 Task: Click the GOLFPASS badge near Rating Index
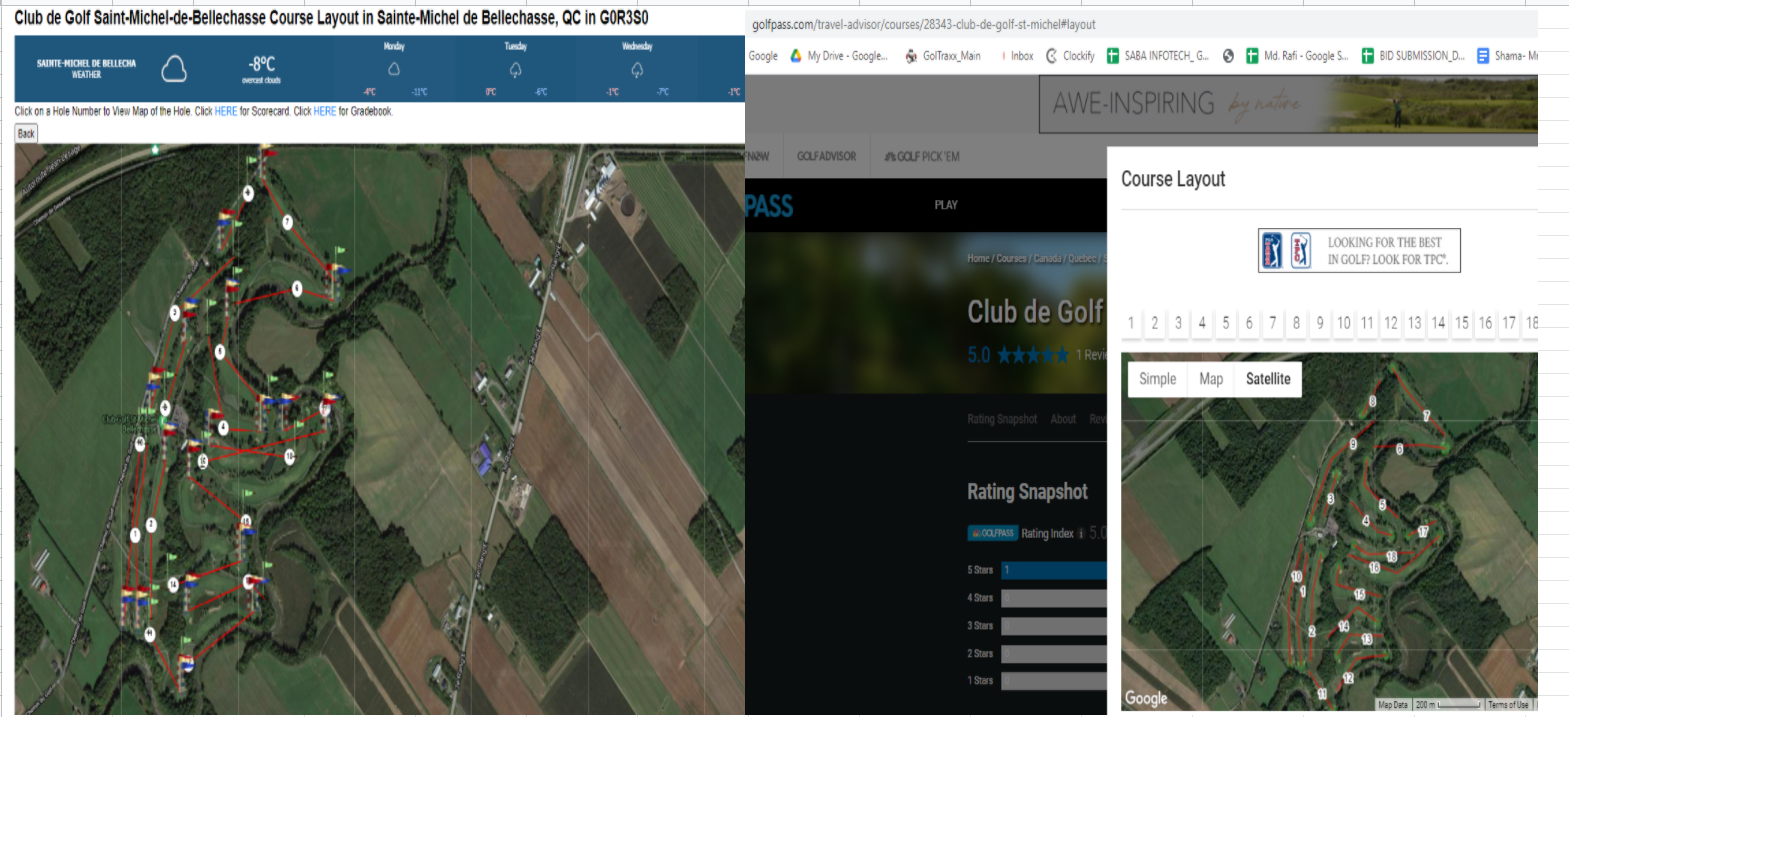[x=992, y=533]
